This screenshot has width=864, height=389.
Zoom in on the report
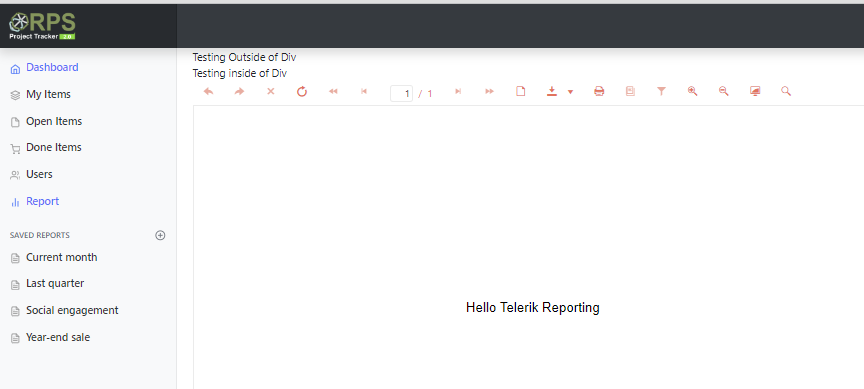pos(693,91)
